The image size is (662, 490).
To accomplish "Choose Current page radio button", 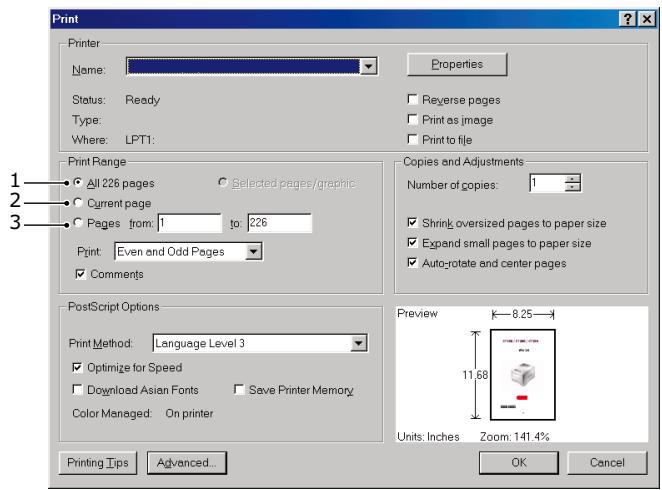I will click(78, 203).
